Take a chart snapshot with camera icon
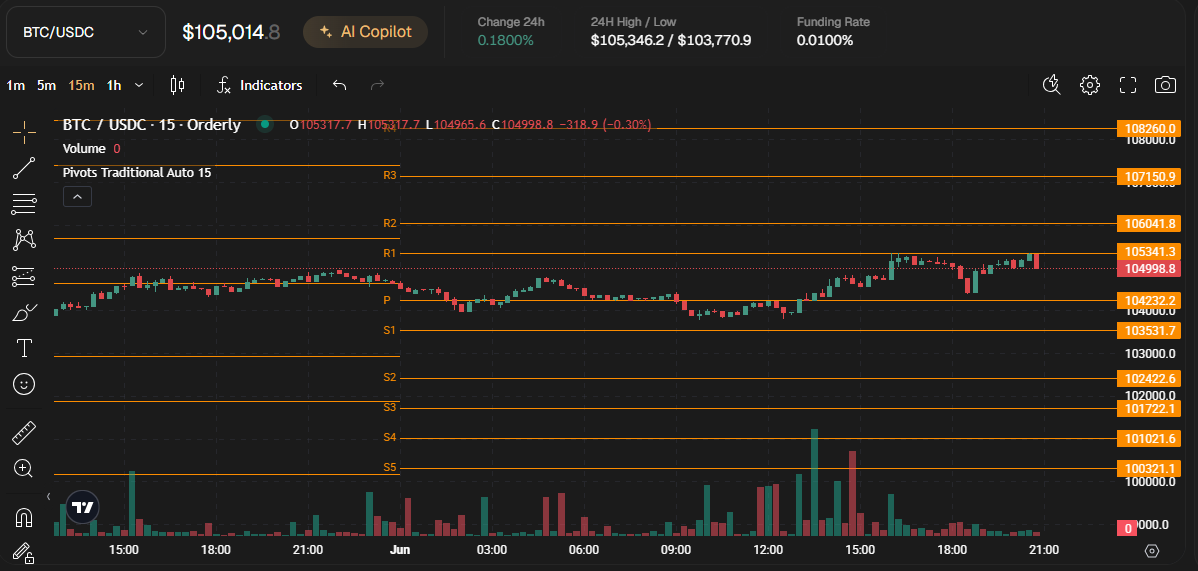The width and height of the screenshot is (1198, 571). coord(1165,85)
